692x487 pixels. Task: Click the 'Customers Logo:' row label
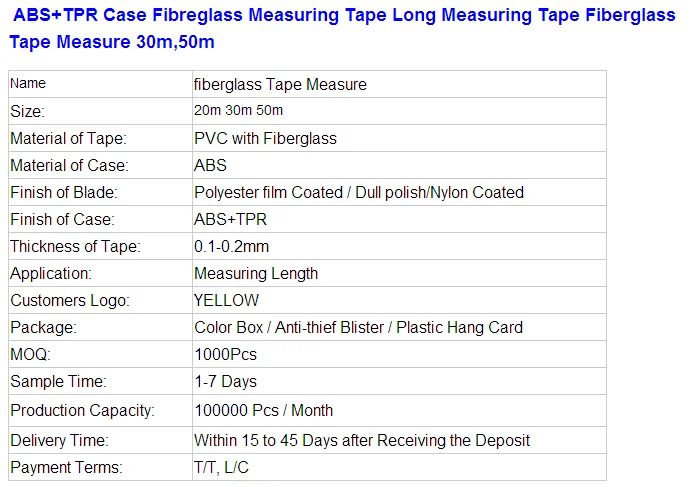pyautogui.click(x=68, y=300)
